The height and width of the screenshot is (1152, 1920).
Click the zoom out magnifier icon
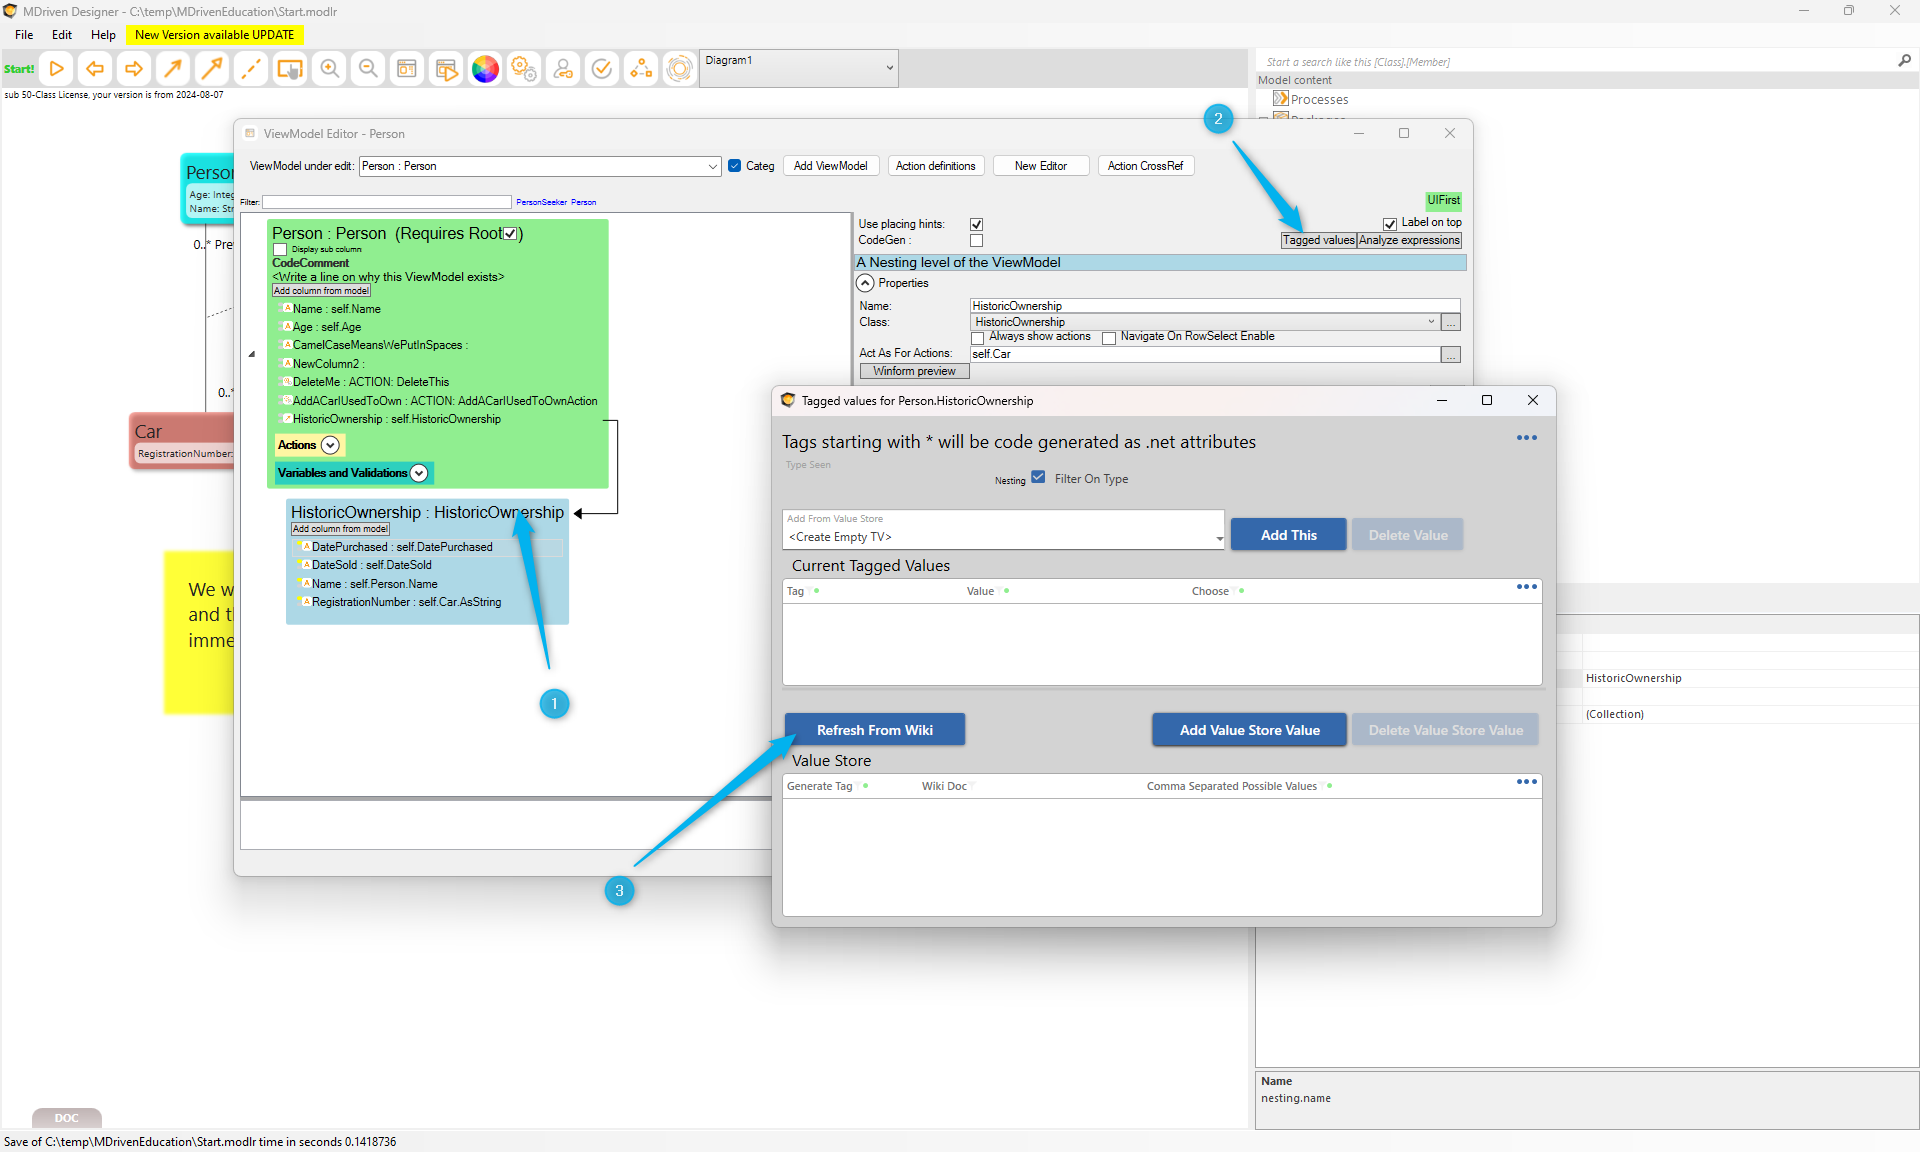[x=368, y=69]
